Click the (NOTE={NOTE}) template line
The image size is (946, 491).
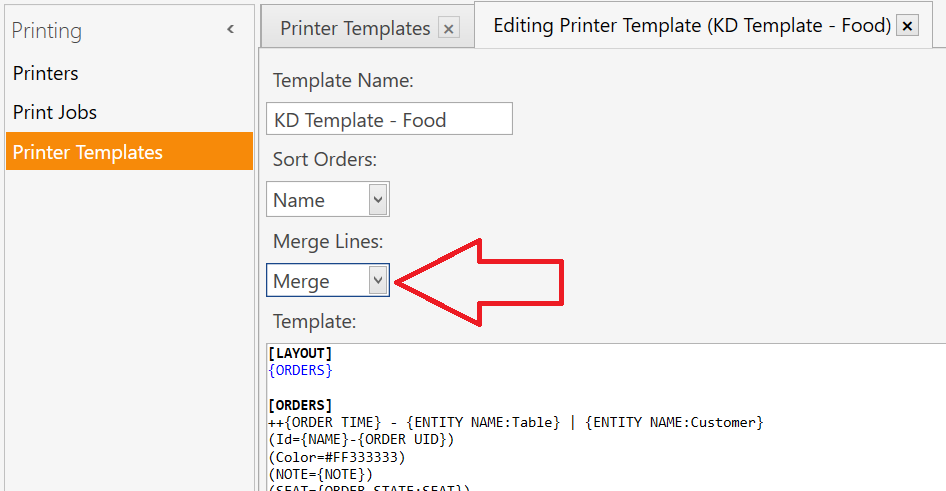[x=321, y=474]
